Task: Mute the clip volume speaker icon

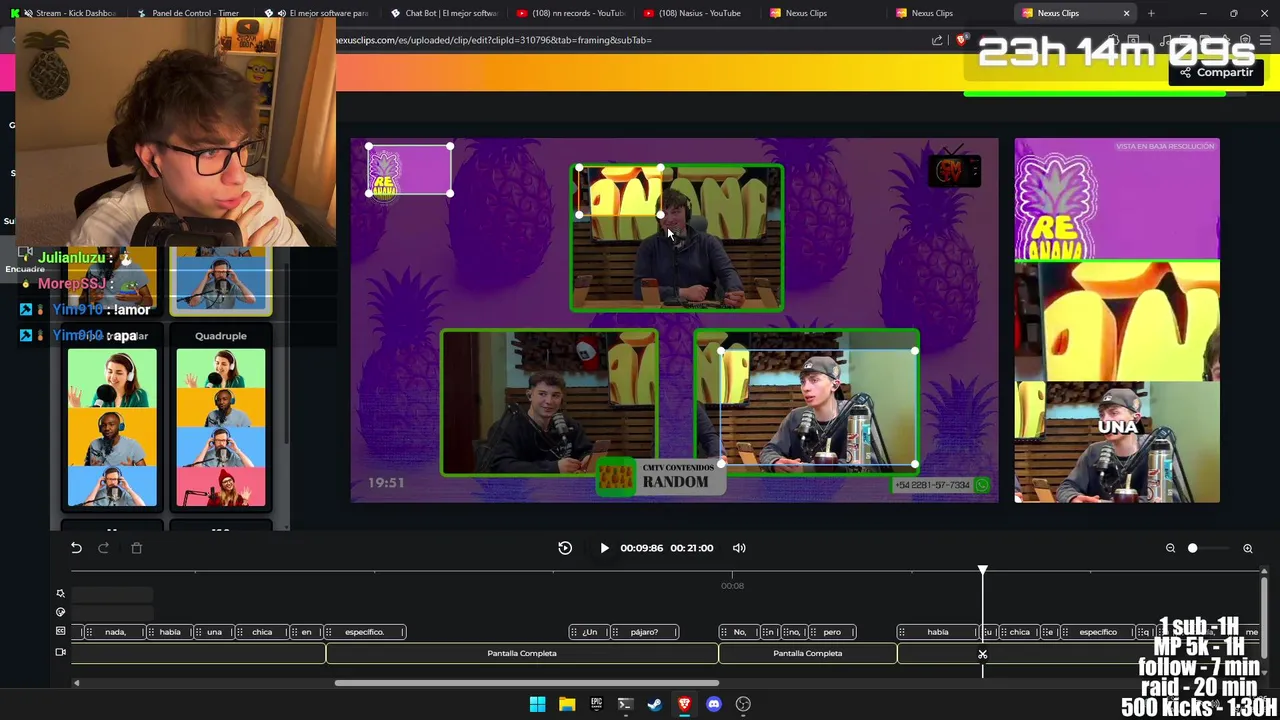Action: coord(739,548)
